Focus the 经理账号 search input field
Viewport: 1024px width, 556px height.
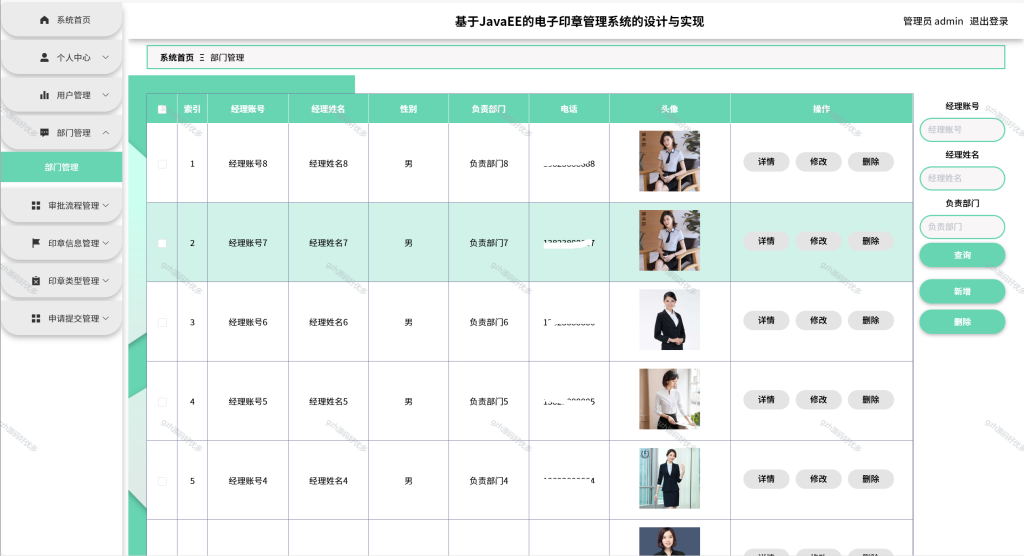pyautogui.click(x=962, y=130)
